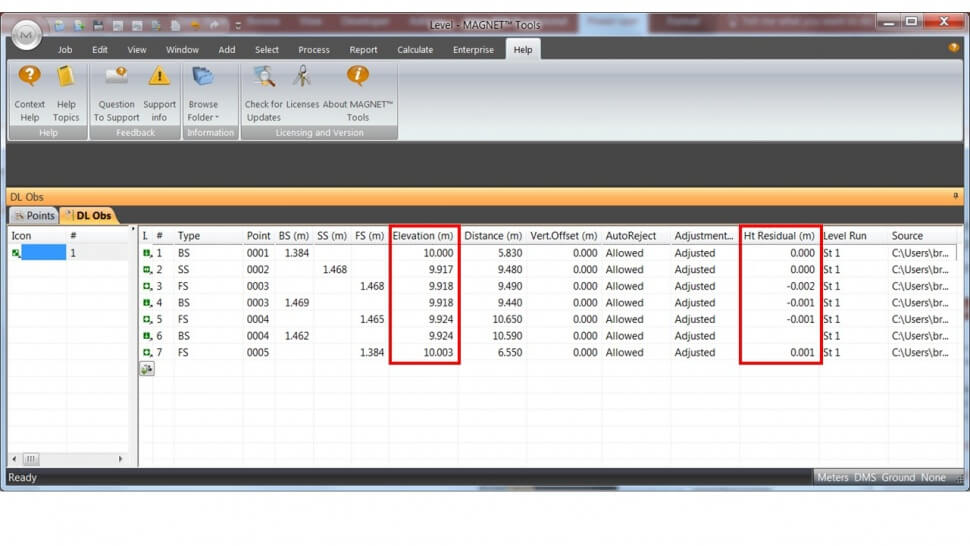Select SS value 1.468 in row 2
970x546 pixels.
point(335,270)
